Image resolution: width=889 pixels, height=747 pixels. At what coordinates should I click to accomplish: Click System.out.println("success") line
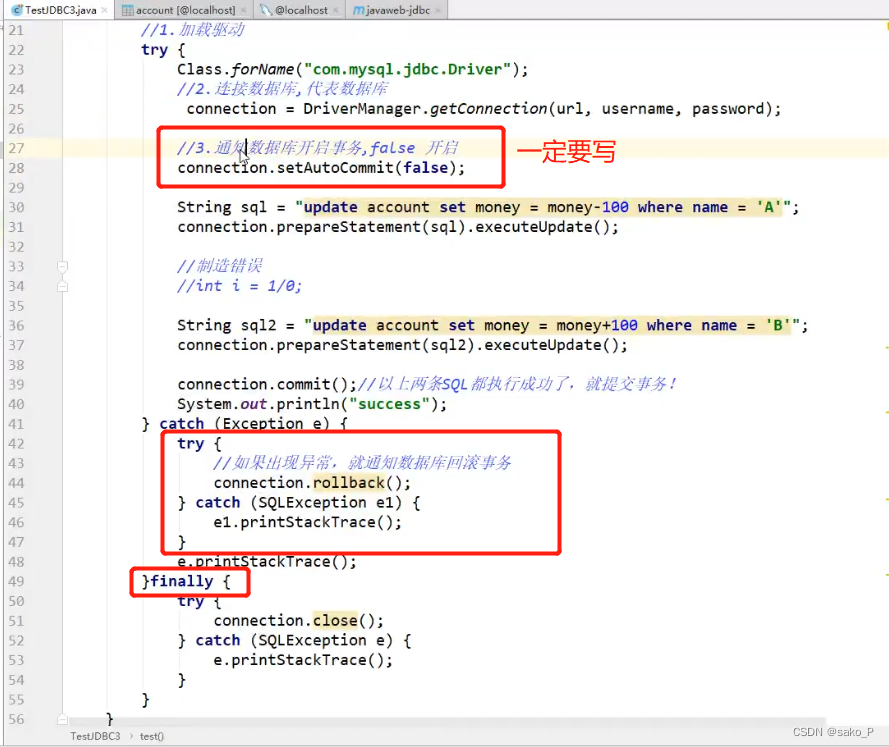(312, 404)
